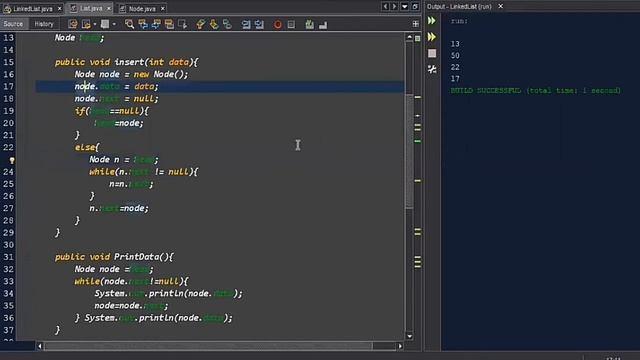Click Find Previous Occurrence icon
This screenshot has height=360, width=640.
coord(143,24)
